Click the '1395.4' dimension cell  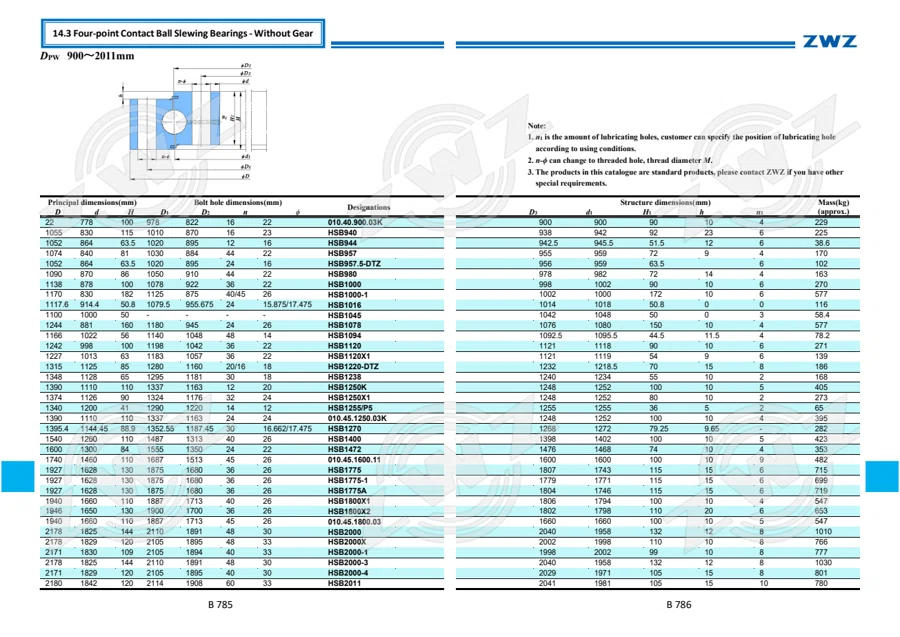[57, 429]
